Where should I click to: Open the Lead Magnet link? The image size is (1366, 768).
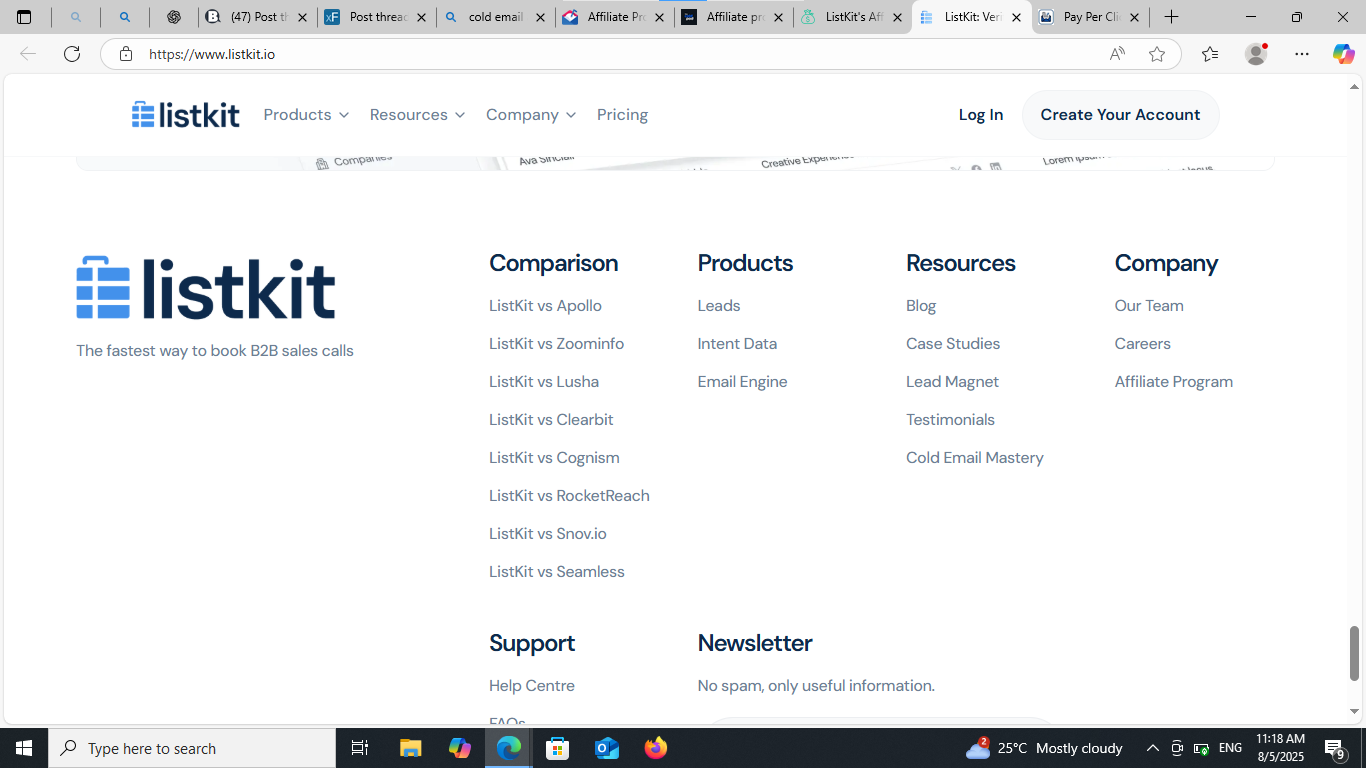coord(952,382)
